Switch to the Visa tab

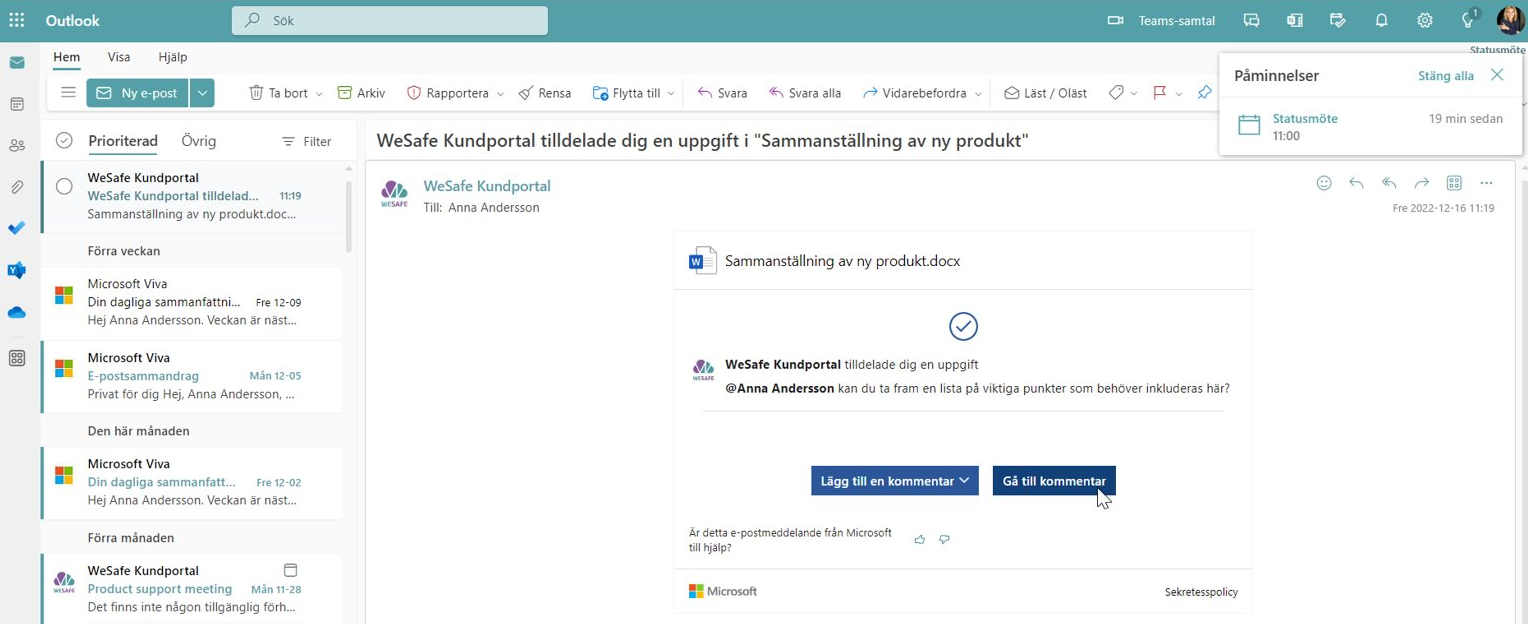pyautogui.click(x=119, y=57)
